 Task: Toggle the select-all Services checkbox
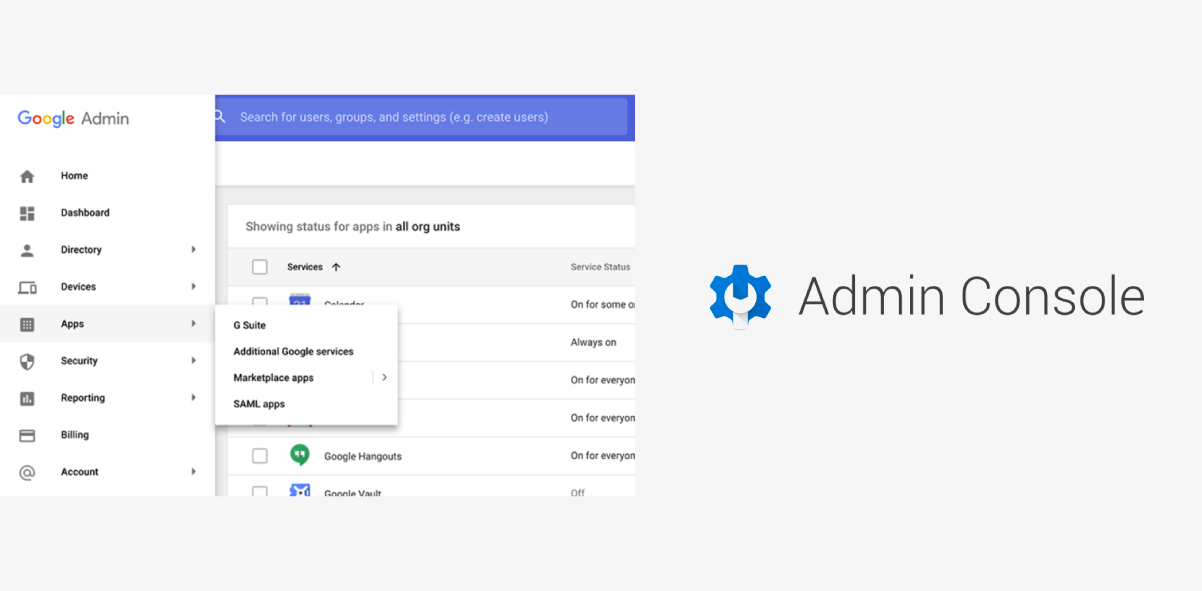click(260, 267)
